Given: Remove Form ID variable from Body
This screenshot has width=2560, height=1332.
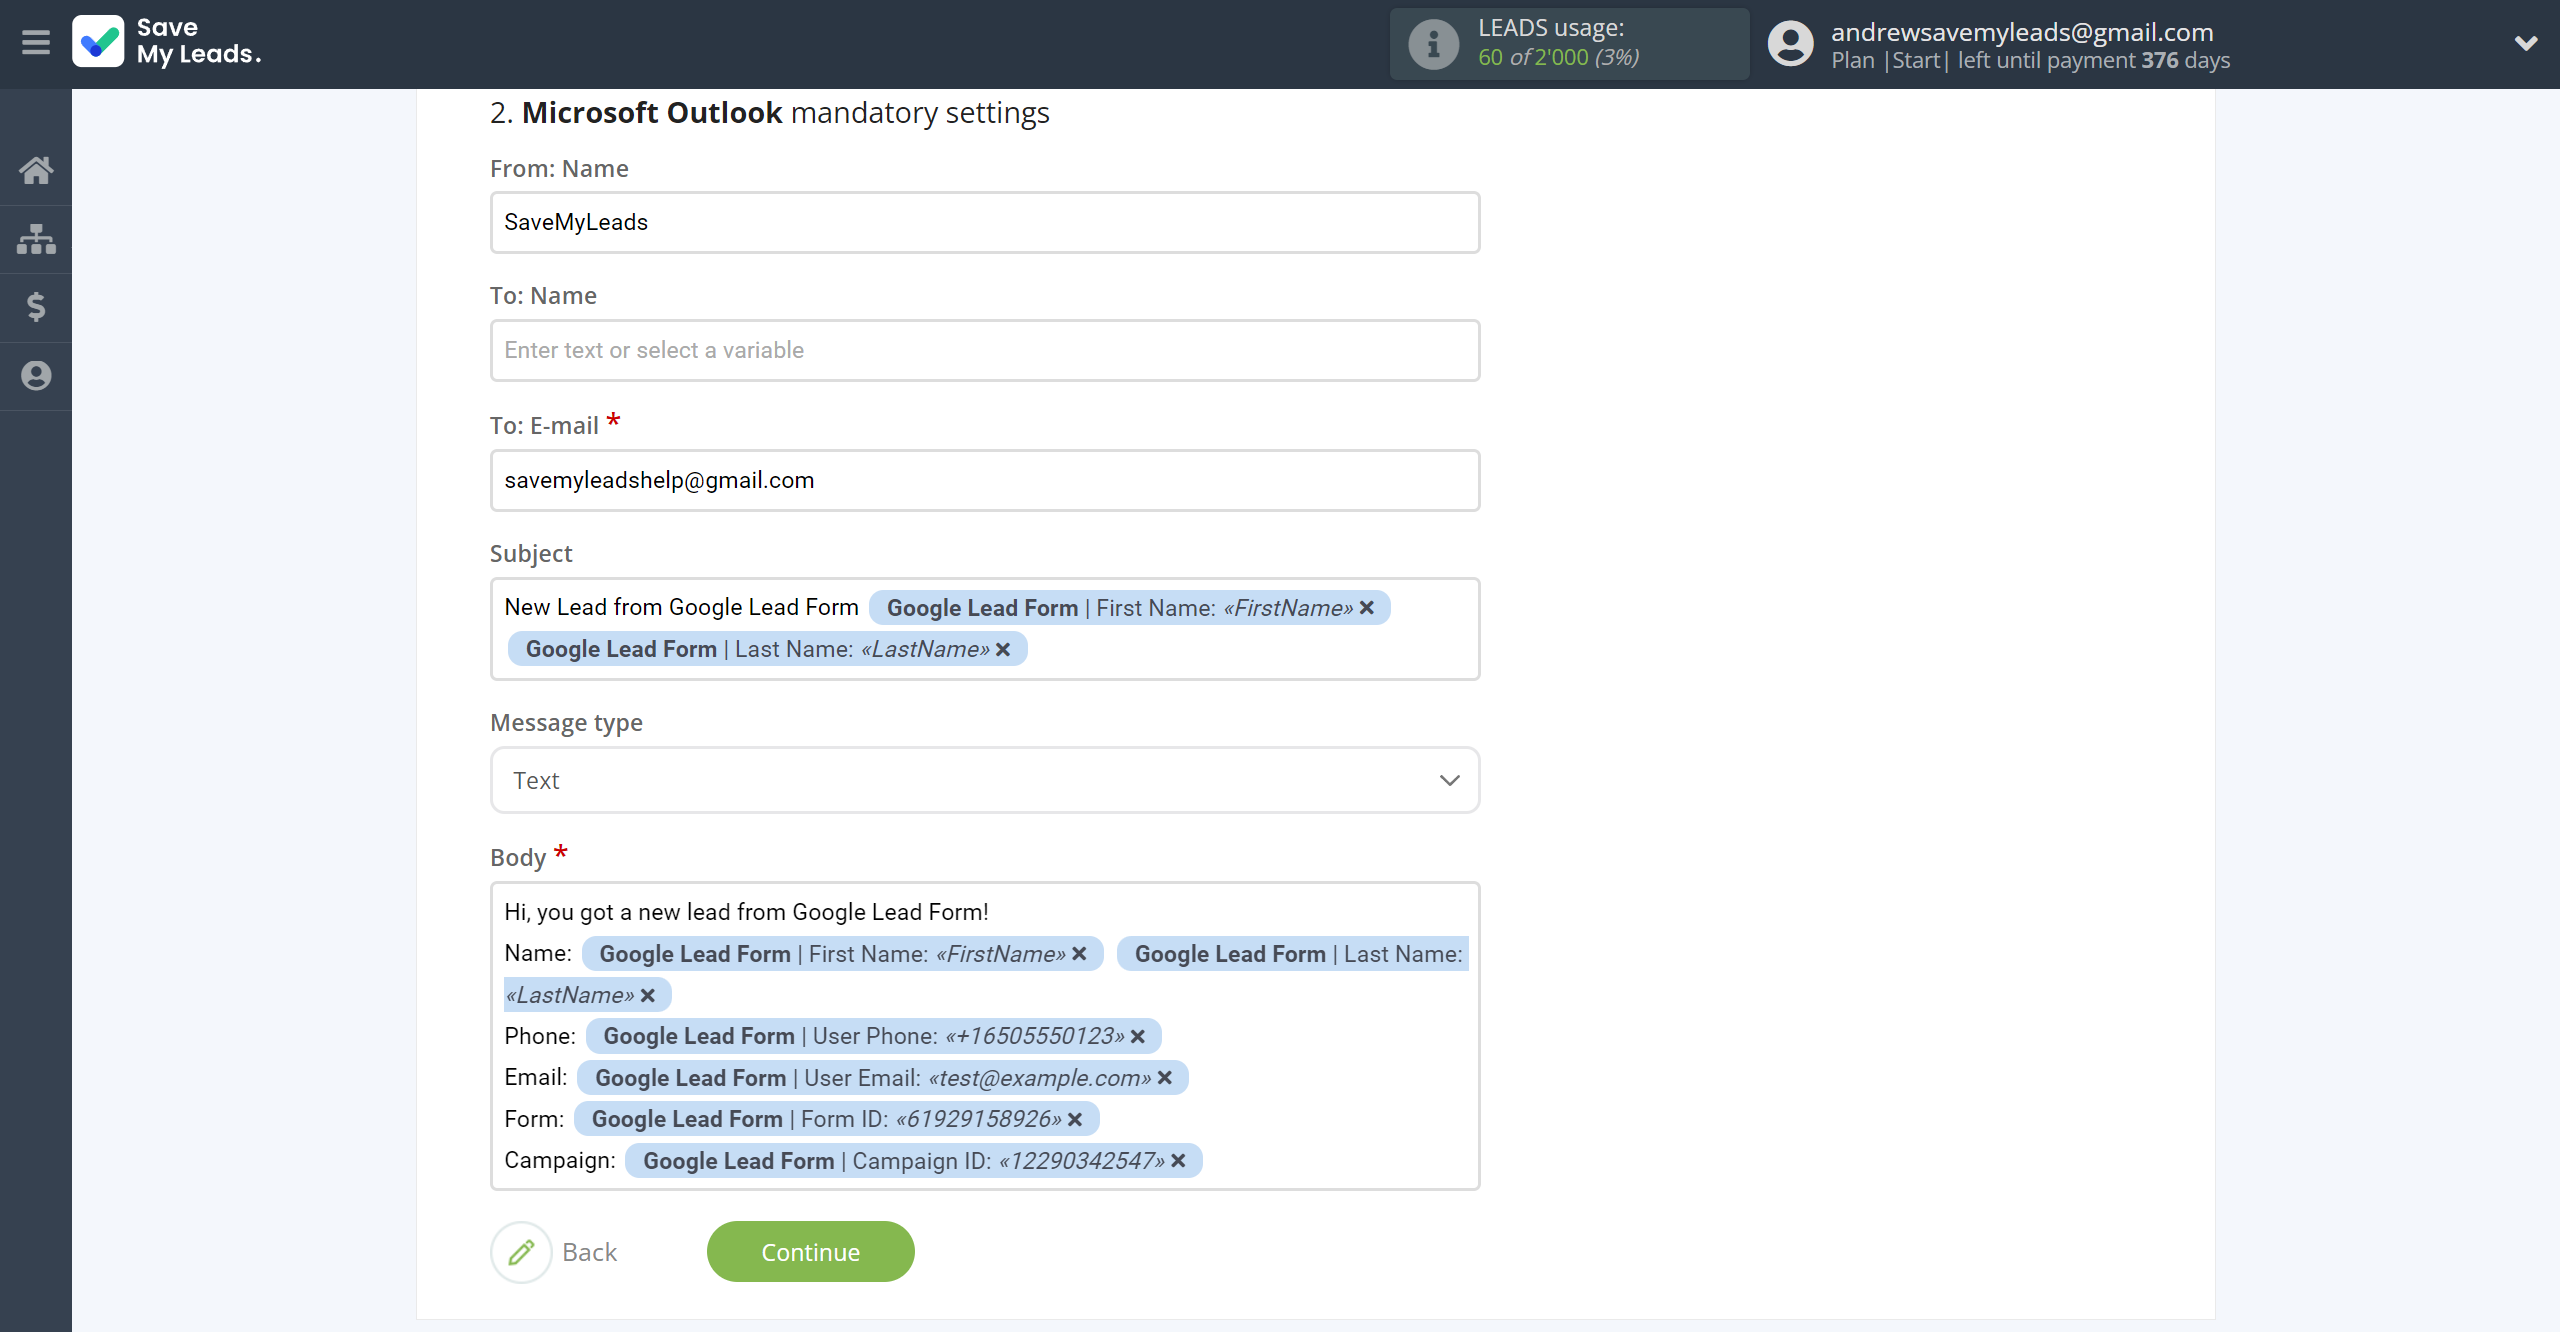Looking at the screenshot, I should tap(1075, 1119).
